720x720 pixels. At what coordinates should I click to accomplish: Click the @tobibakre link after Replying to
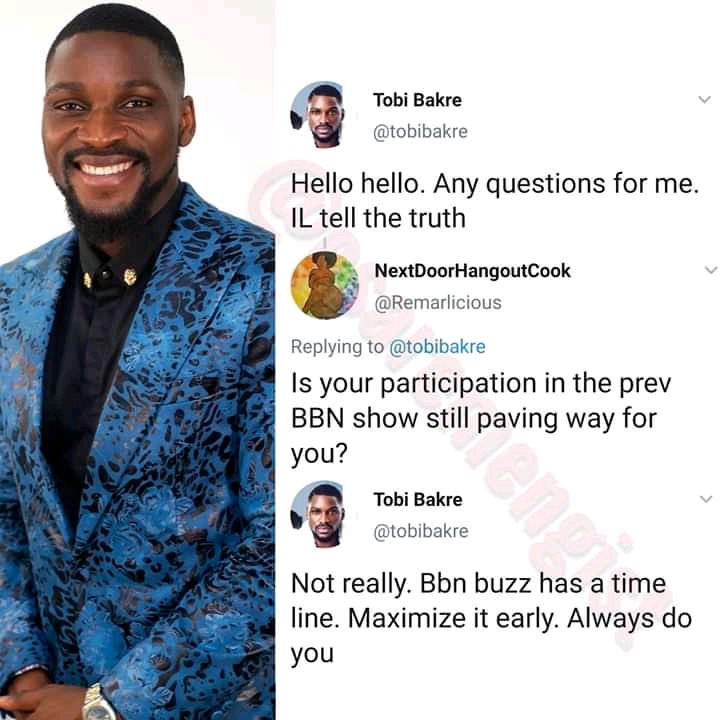437,347
